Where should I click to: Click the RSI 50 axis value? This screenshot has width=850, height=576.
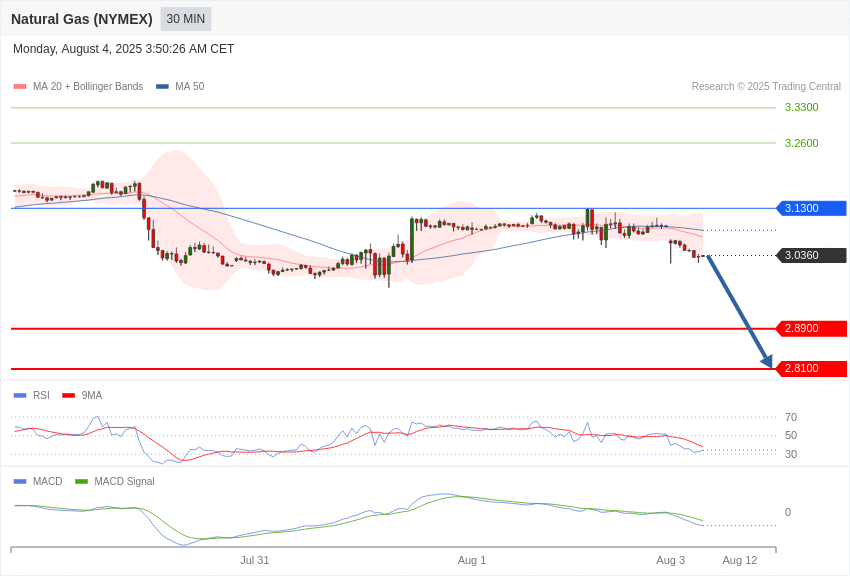click(791, 435)
